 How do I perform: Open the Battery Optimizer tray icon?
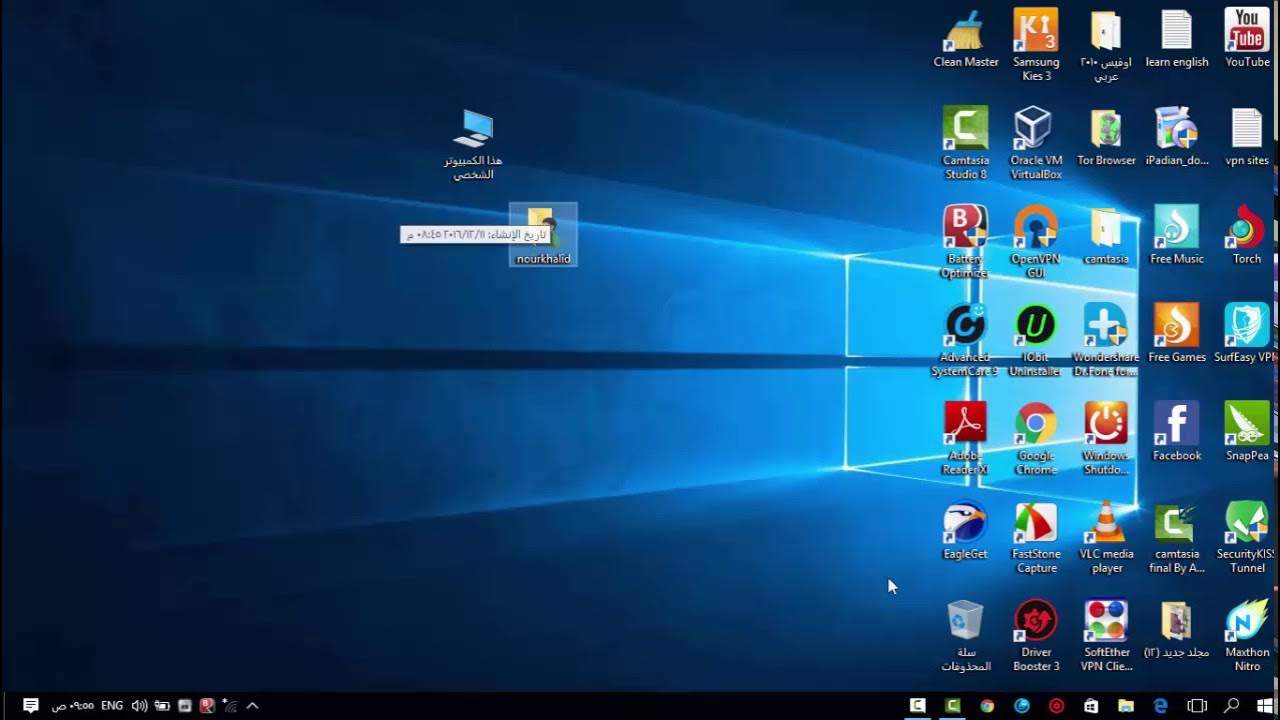click(207, 706)
